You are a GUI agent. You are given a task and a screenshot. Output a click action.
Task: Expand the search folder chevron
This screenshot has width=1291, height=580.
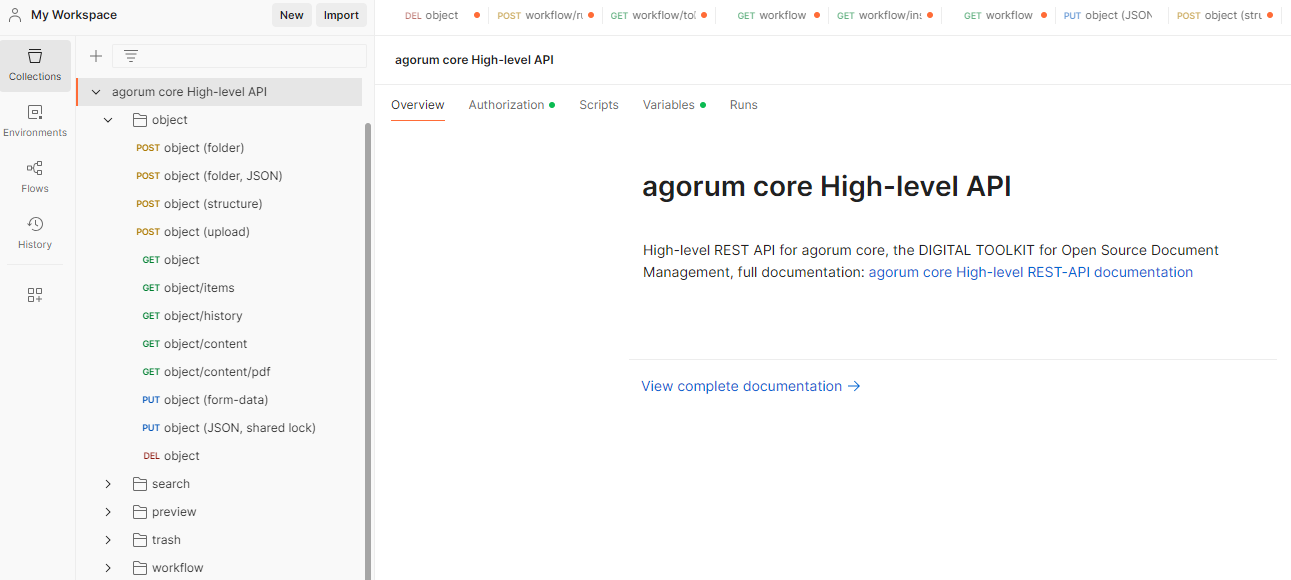tap(108, 484)
